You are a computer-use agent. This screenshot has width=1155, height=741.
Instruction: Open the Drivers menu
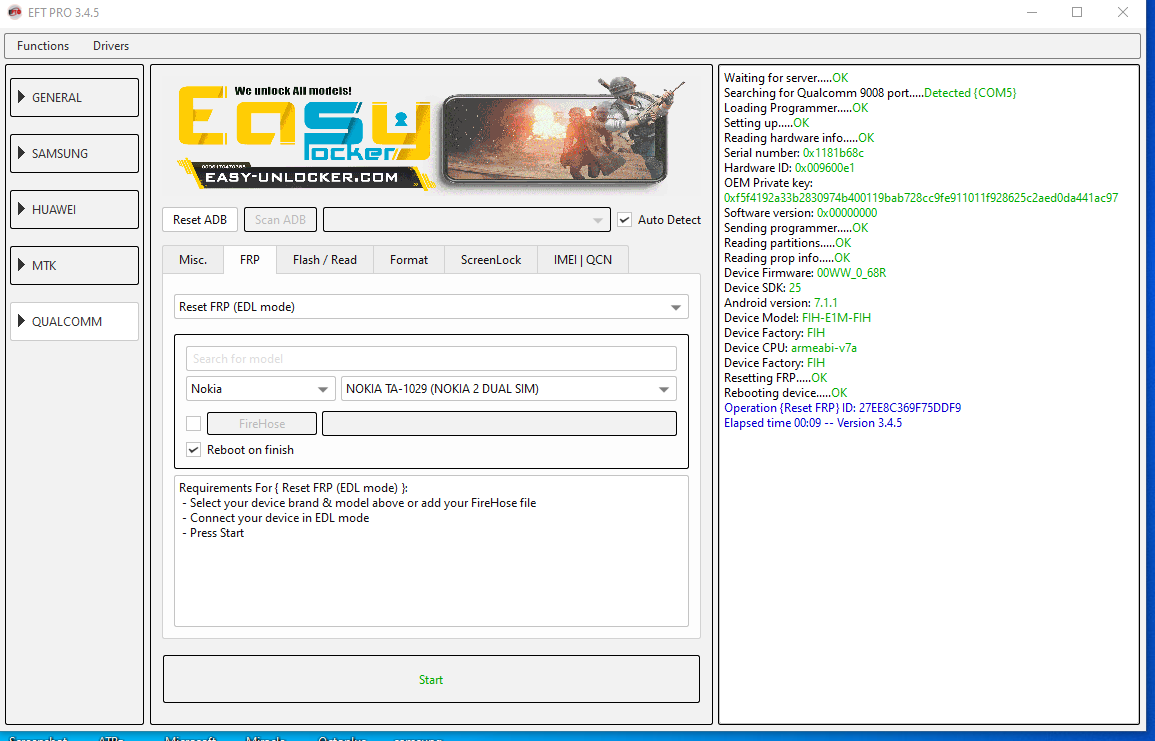110,46
